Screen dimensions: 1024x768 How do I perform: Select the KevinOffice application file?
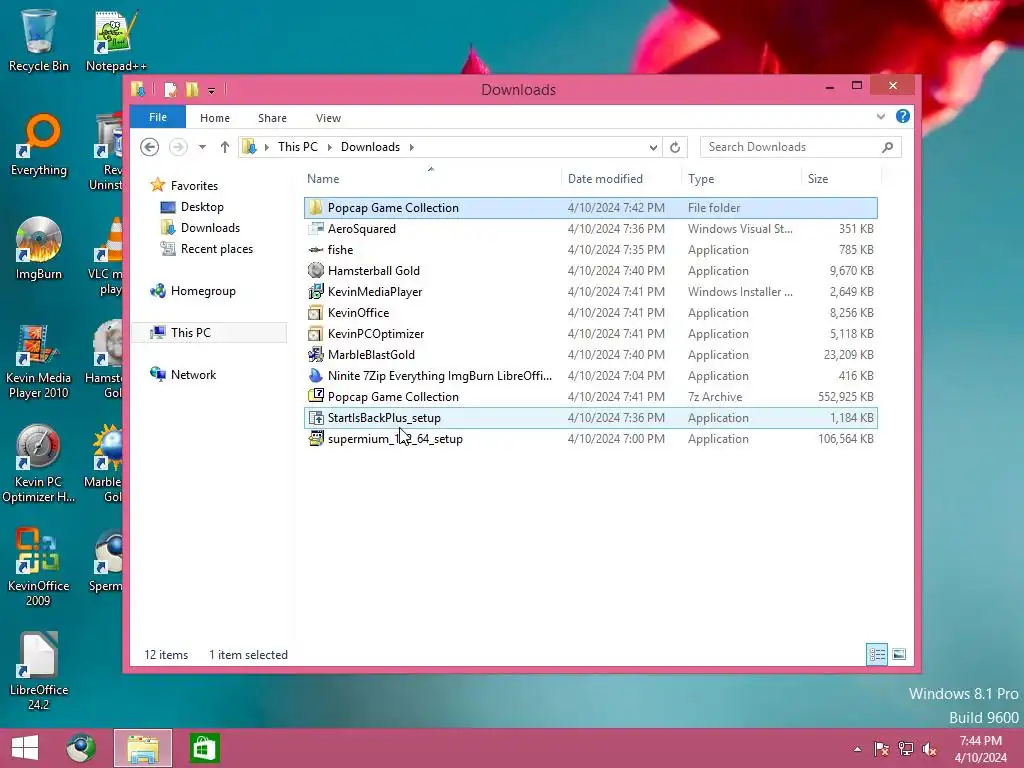[590, 313]
